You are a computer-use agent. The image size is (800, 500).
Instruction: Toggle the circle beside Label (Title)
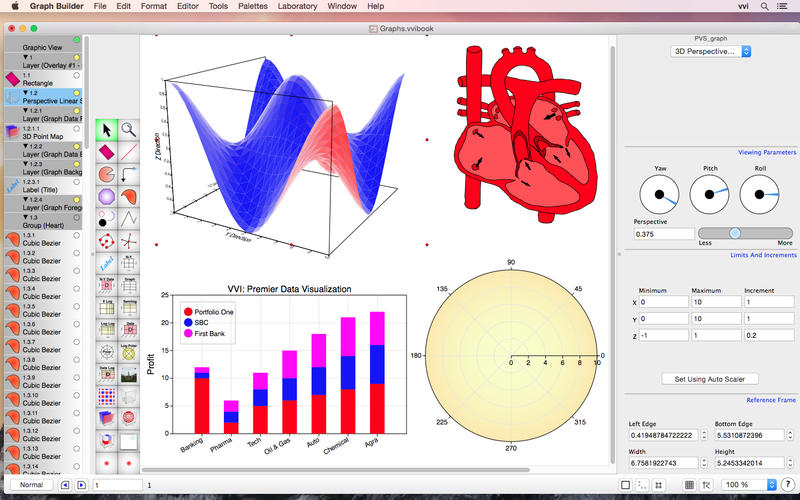pyautogui.click(x=77, y=182)
